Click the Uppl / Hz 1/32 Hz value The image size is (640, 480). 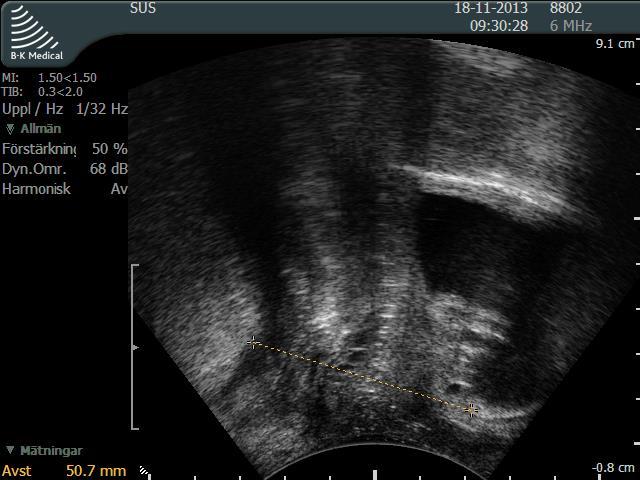[64, 109]
